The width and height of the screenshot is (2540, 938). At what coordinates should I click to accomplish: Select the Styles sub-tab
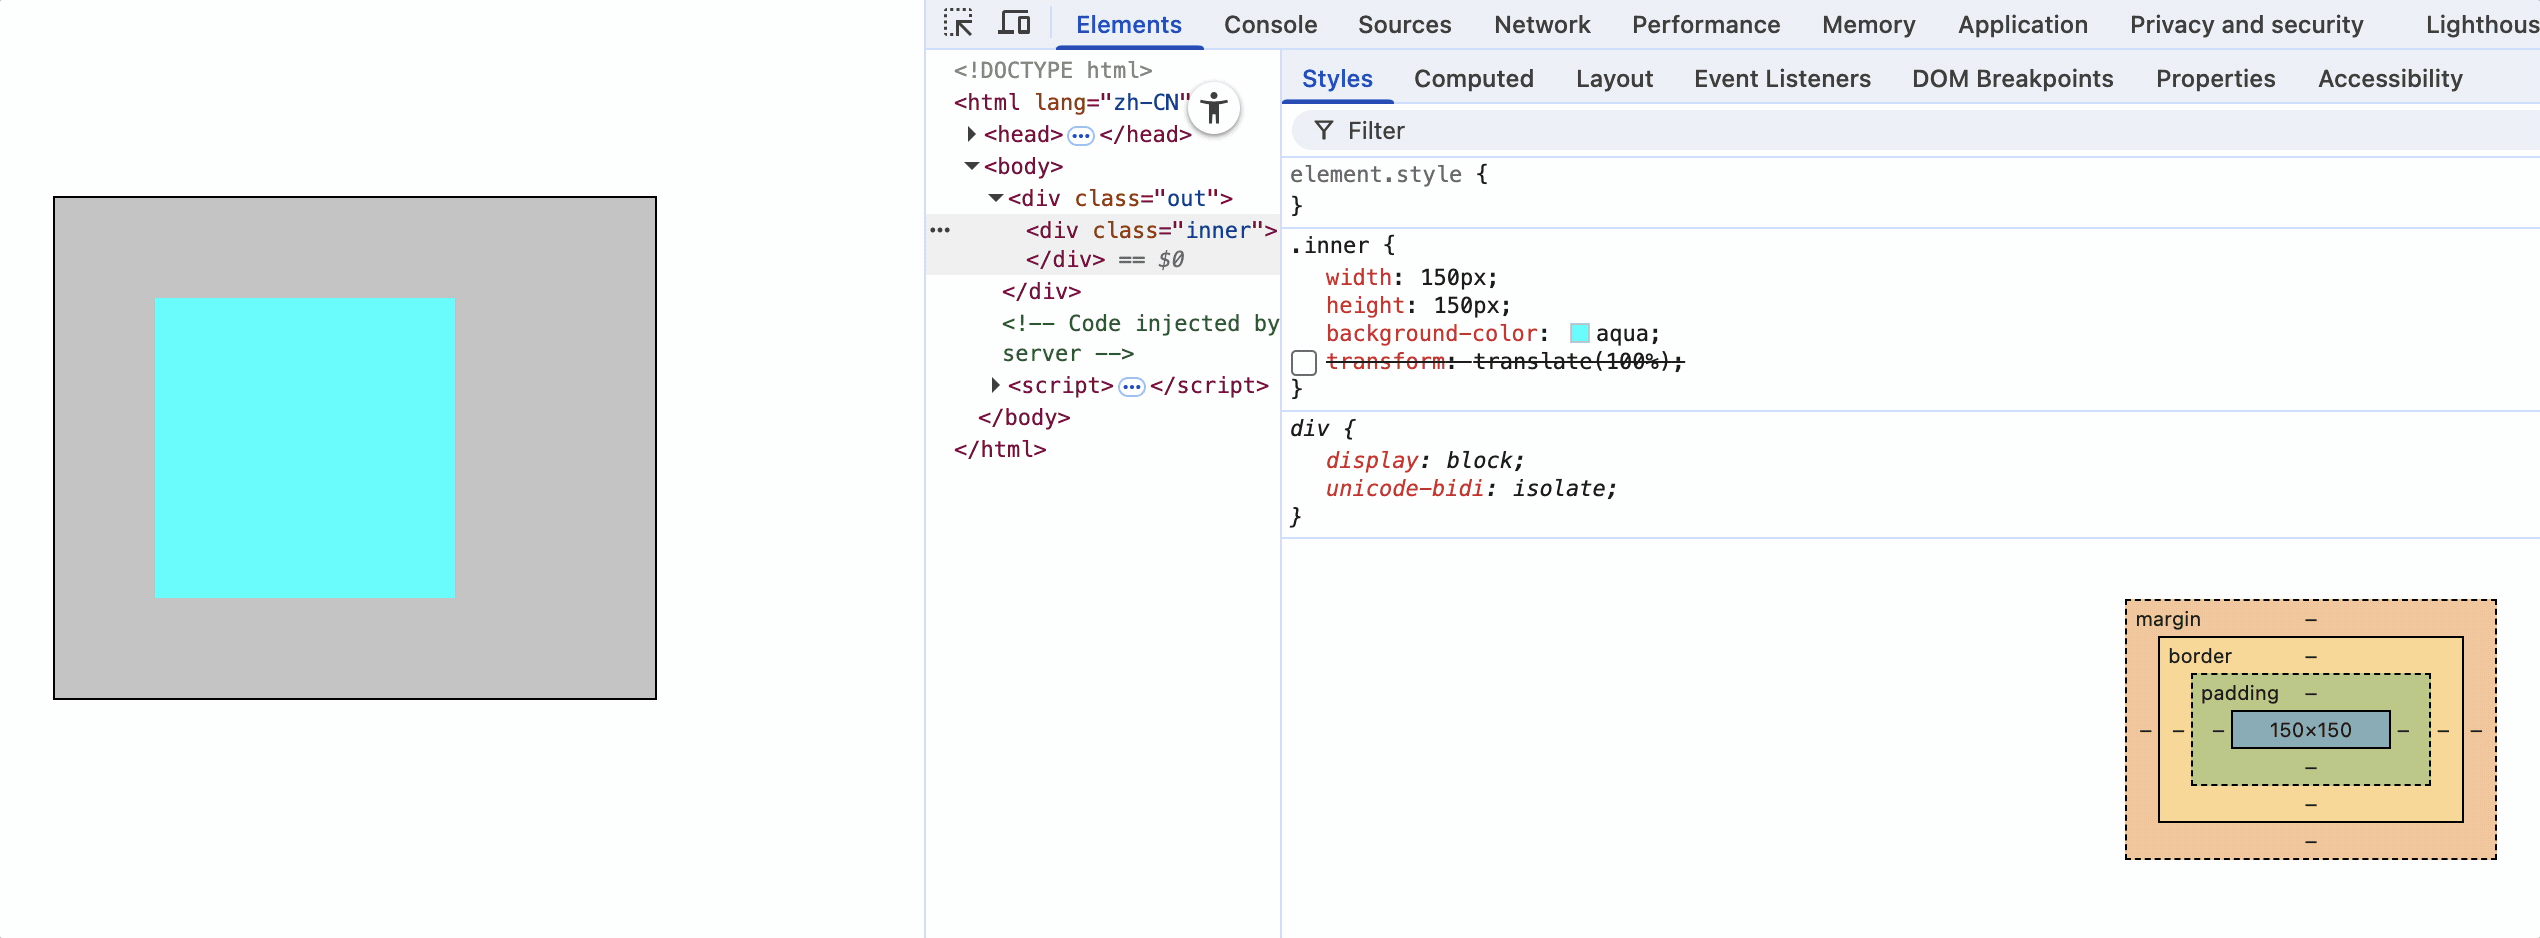pyautogui.click(x=1337, y=79)
